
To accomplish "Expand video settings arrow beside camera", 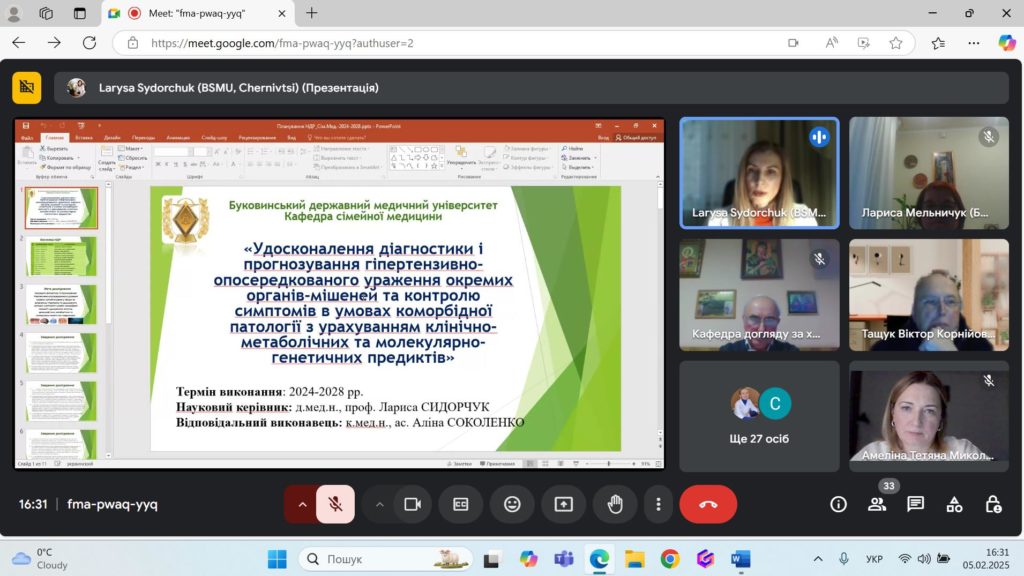I will tap(379, 504).
